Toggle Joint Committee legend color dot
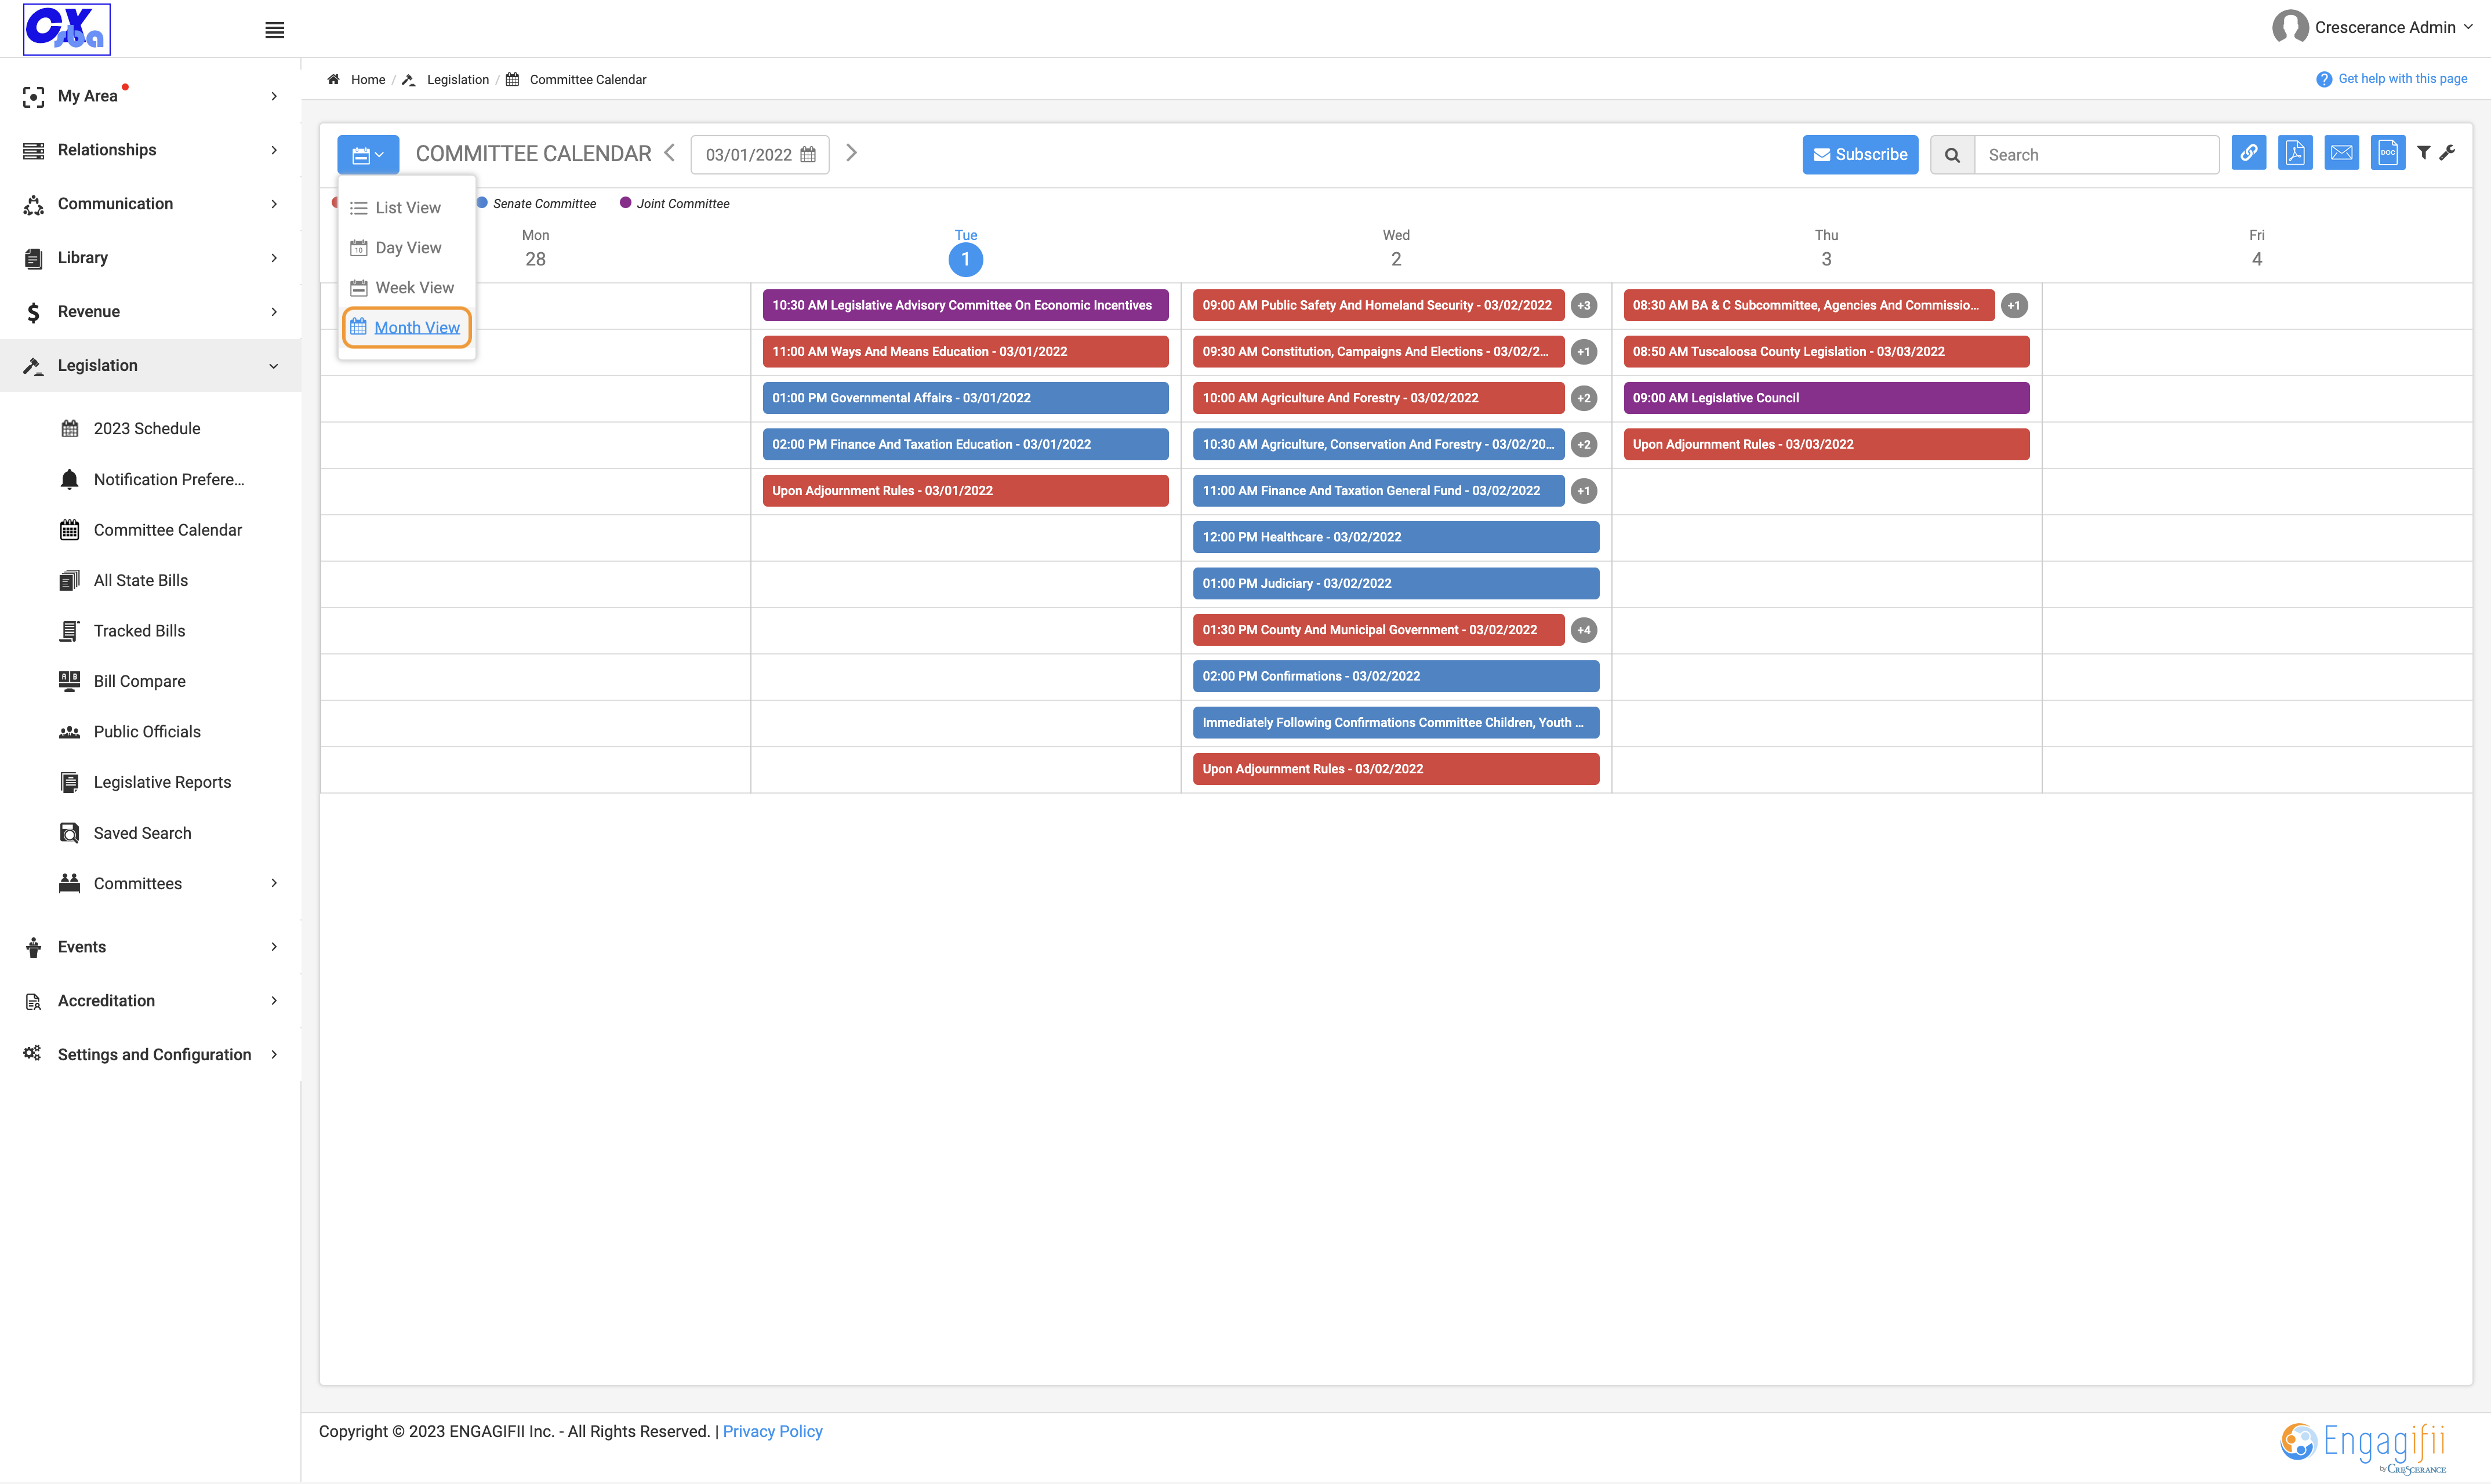Image resolution: width=2491 pixels, height=1484 pixels. coord(625,203)
